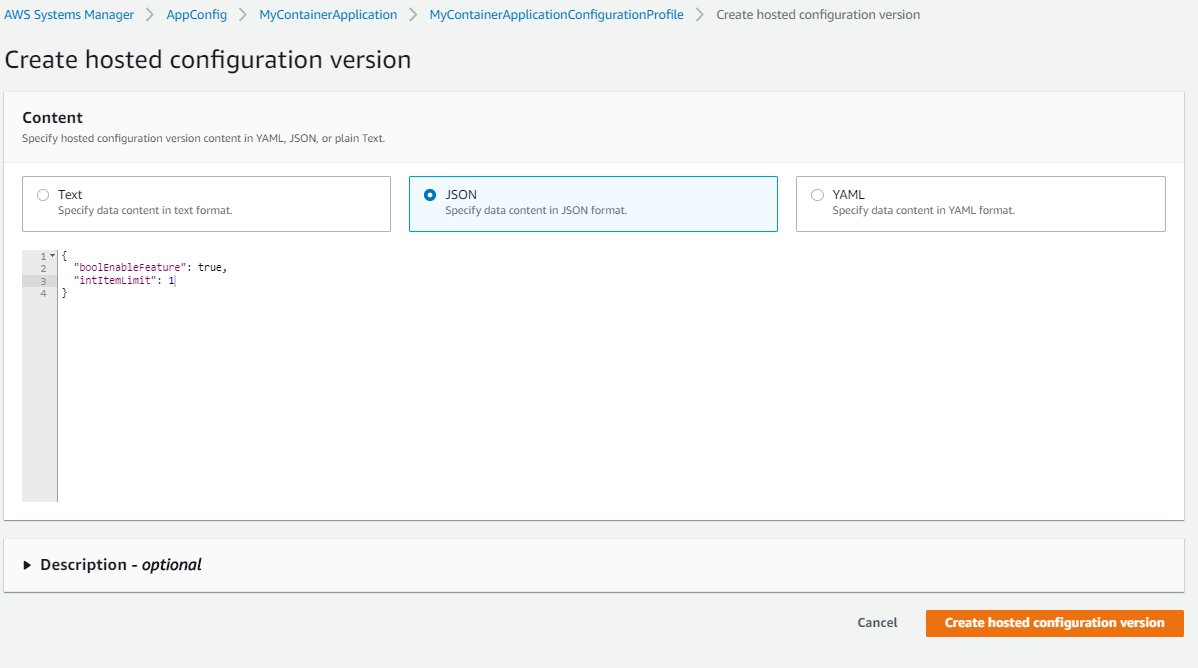Open the AppConfig breadcrumb link
The image size is (1198, 668).
point(197,14)
